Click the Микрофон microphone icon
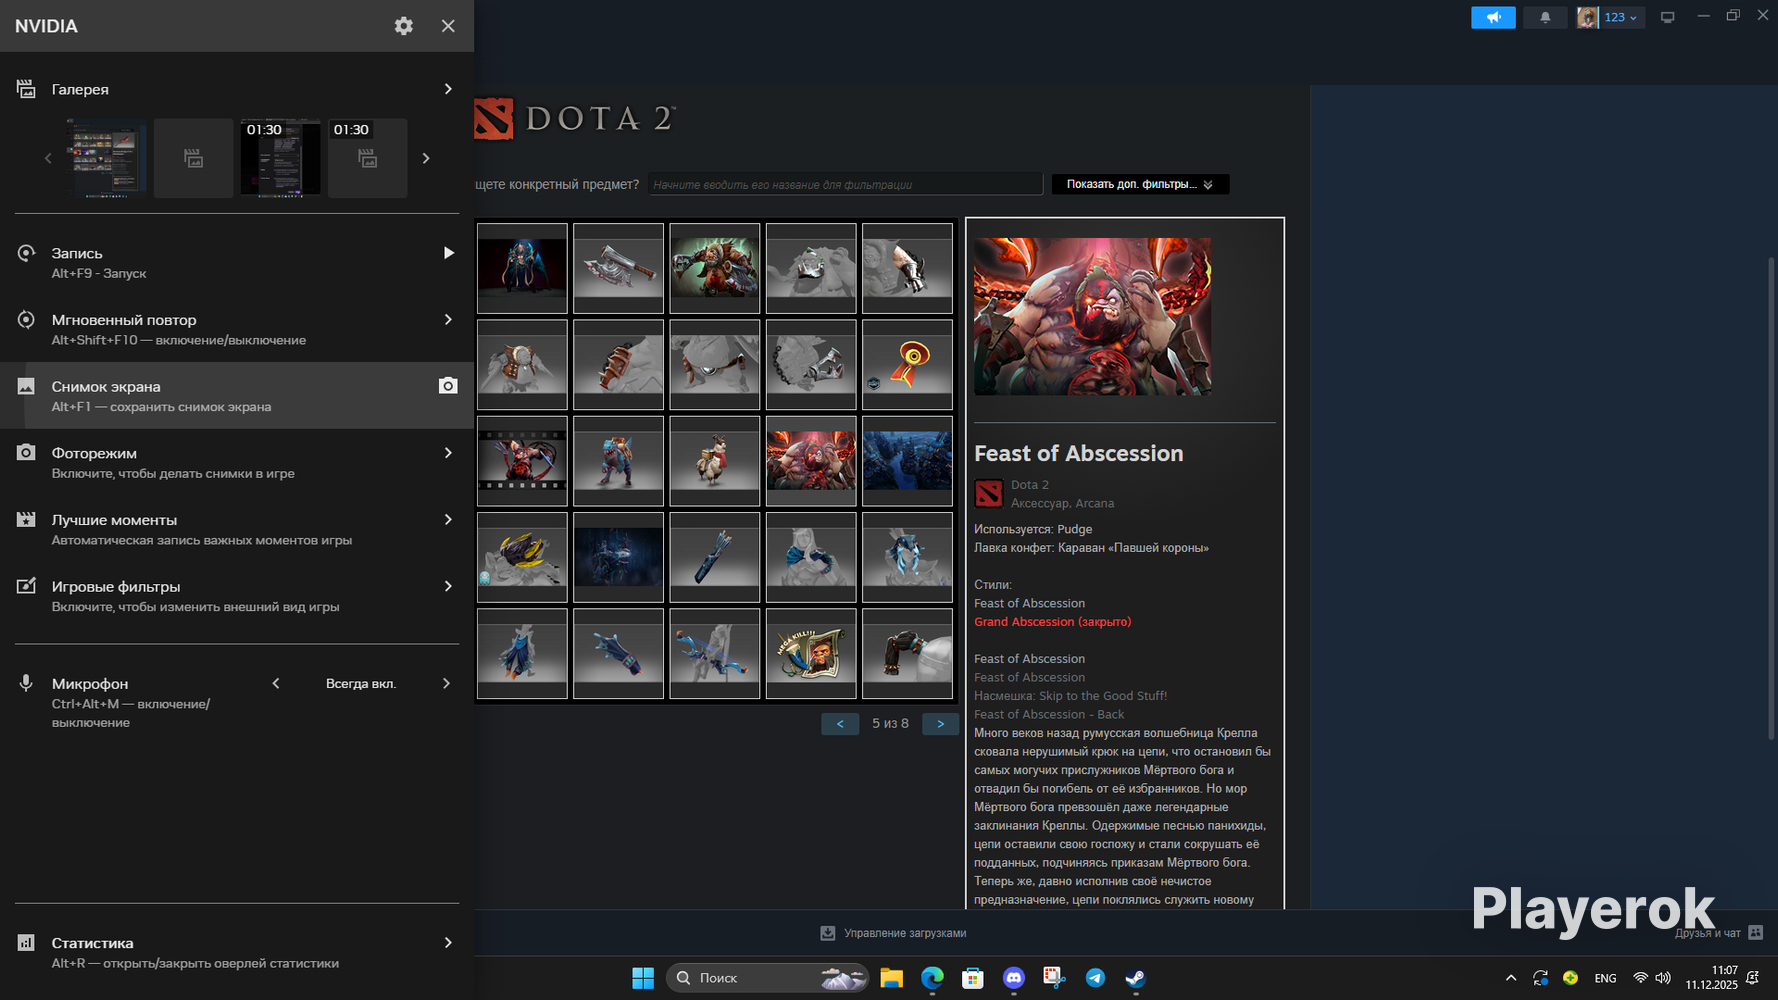Viewport: 1778px width, 1000px height. (26, 683)
